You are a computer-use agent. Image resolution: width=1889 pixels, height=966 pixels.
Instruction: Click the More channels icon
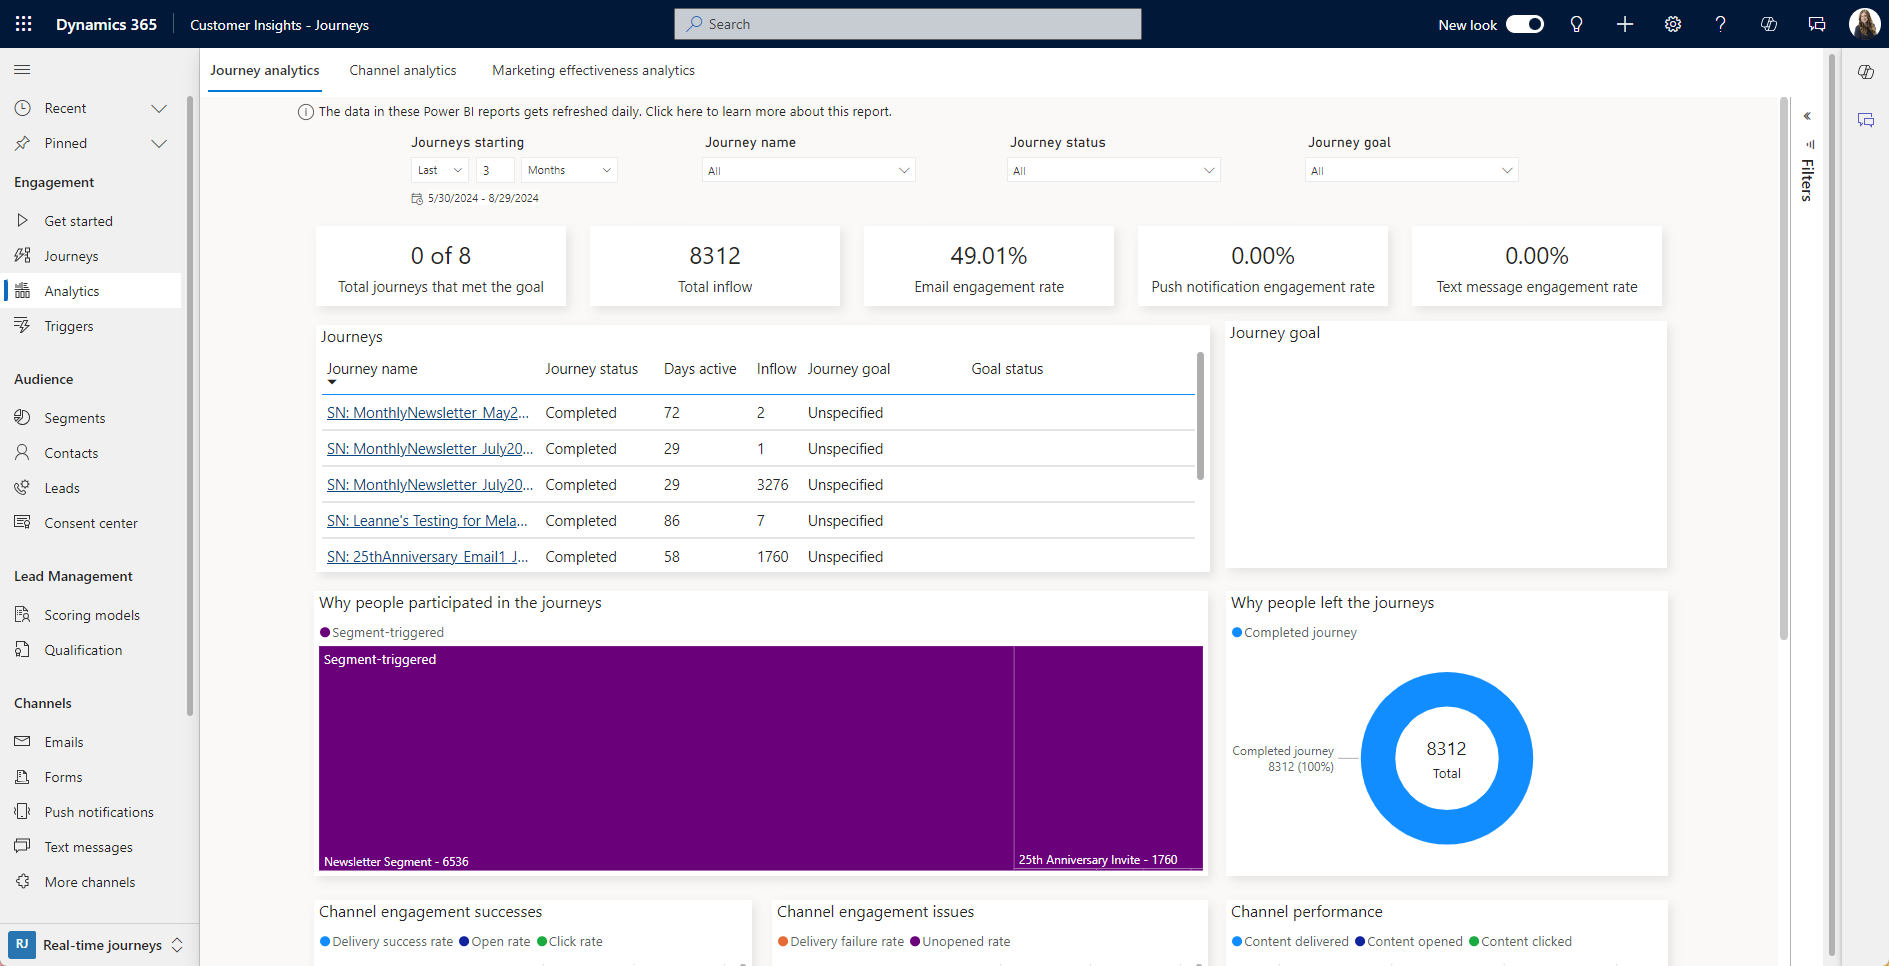[x=22, y=881]
